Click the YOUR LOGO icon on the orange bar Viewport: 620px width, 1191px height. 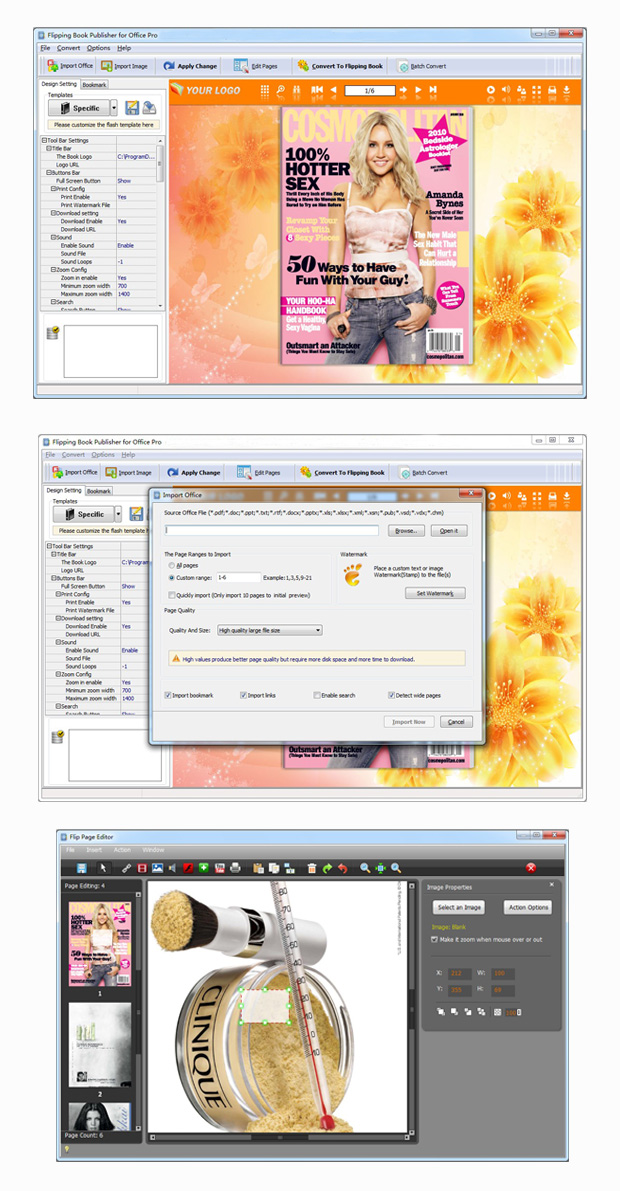176,90
